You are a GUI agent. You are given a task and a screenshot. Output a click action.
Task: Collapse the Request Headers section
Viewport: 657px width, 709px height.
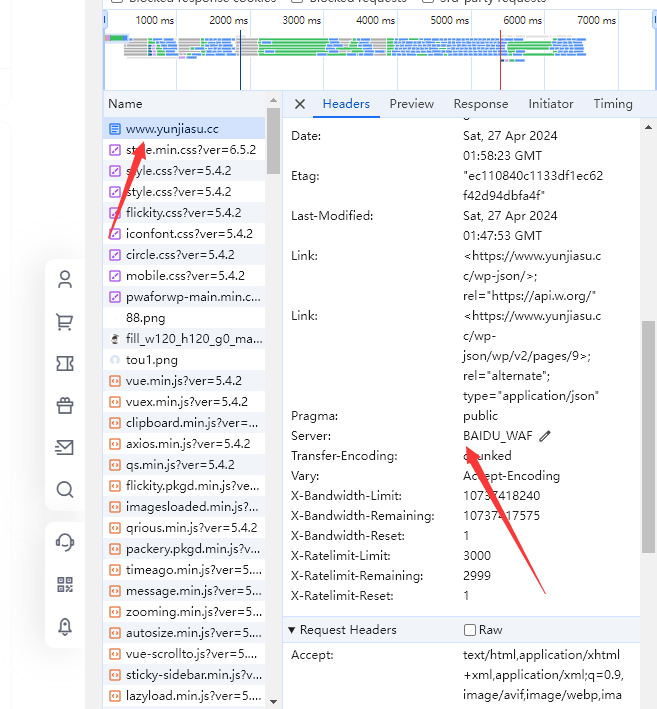[292, 630]
